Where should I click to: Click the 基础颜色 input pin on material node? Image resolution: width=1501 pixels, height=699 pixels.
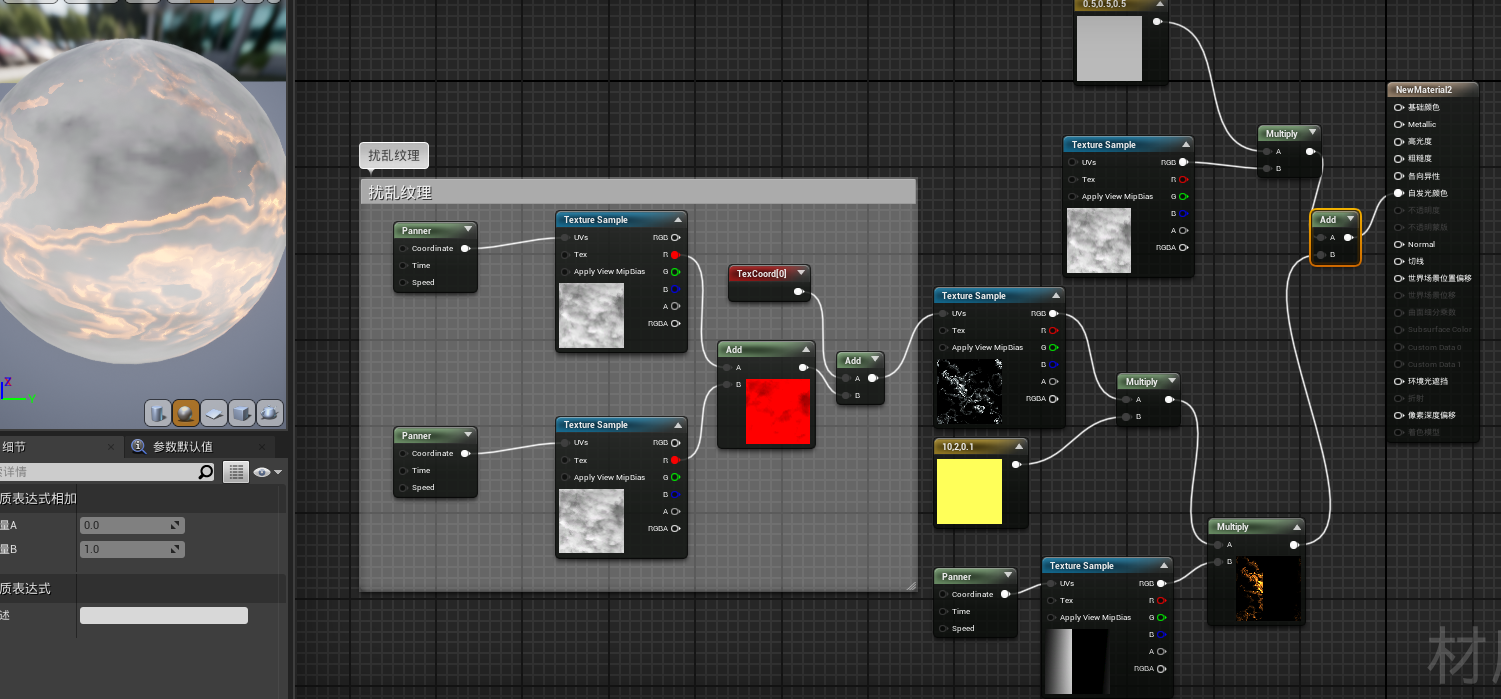point(1398,108)
